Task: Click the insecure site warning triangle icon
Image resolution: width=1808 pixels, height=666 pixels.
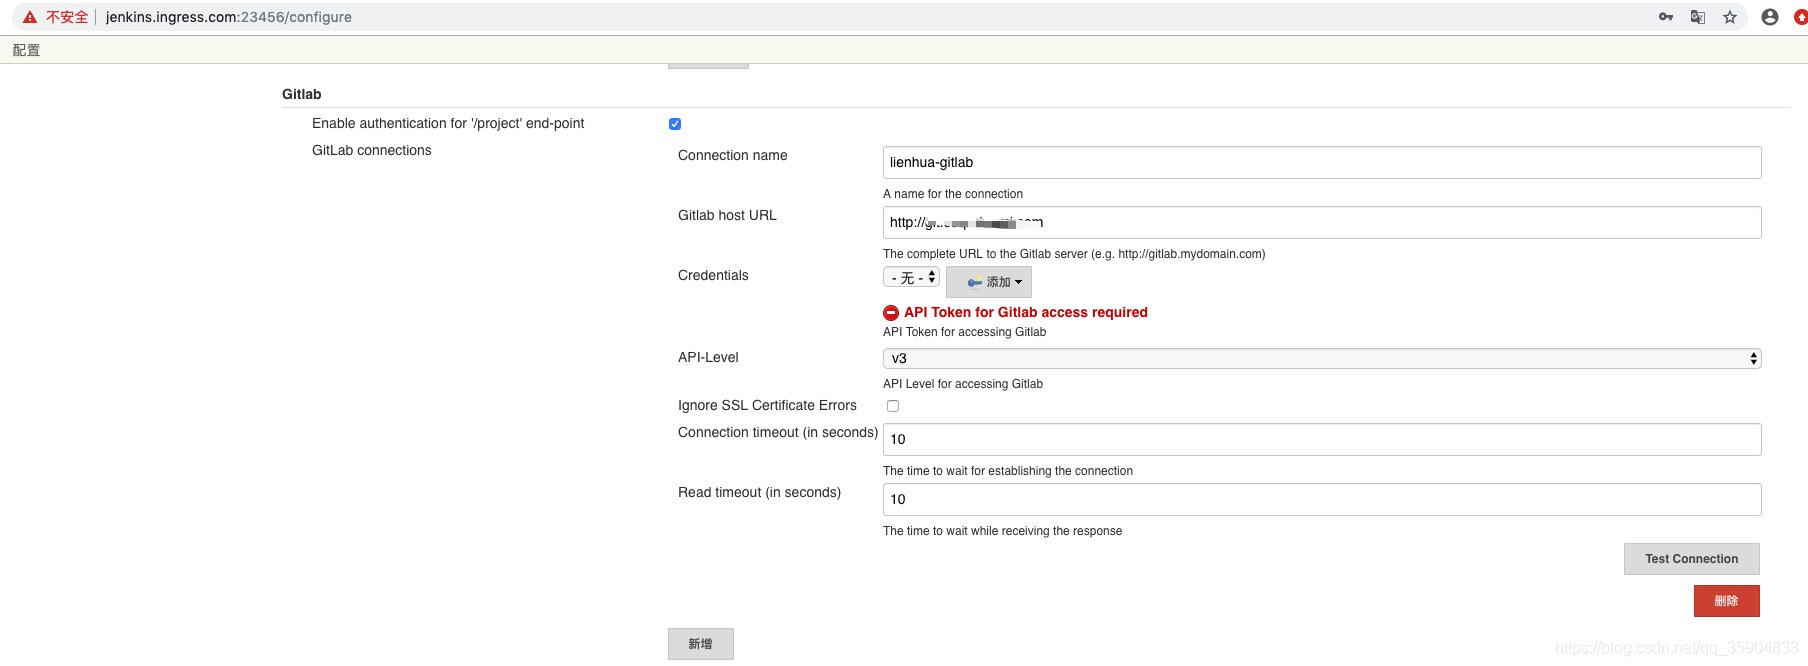Action: pos(30,17)
